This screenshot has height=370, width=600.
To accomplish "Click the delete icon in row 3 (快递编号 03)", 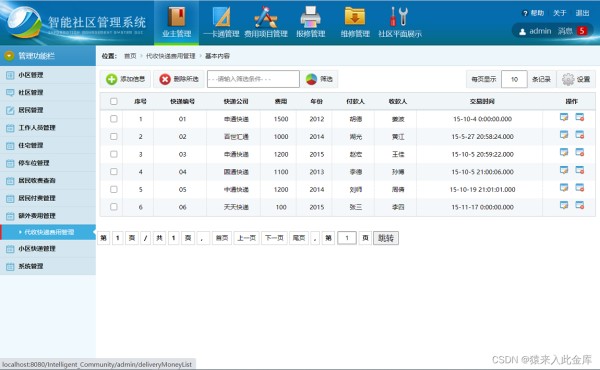I will tap(580, 152).
